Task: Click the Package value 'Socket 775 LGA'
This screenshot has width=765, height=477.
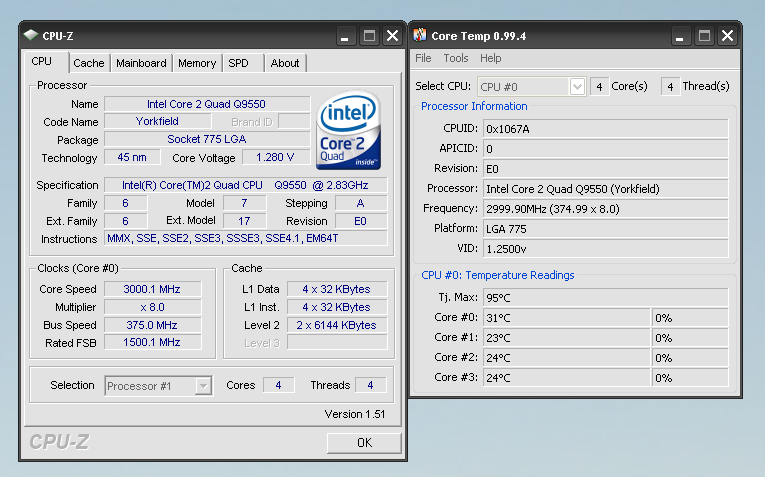Action: (x=207, y=139)
